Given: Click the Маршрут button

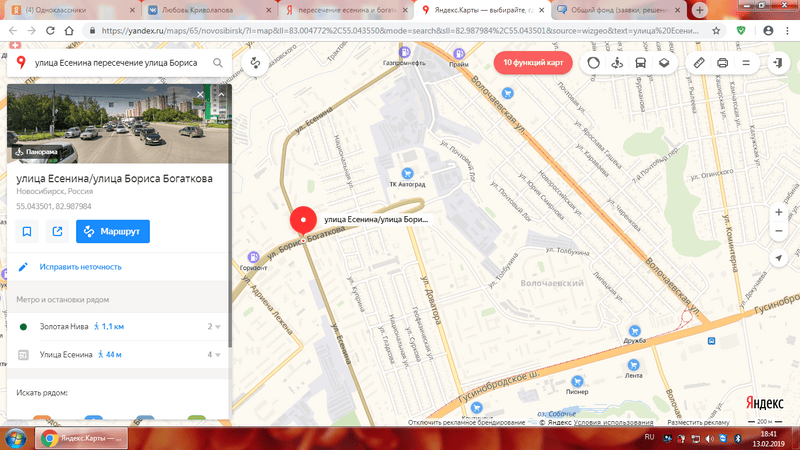Looking at the screenshot, I should click(x=113, y=232).
